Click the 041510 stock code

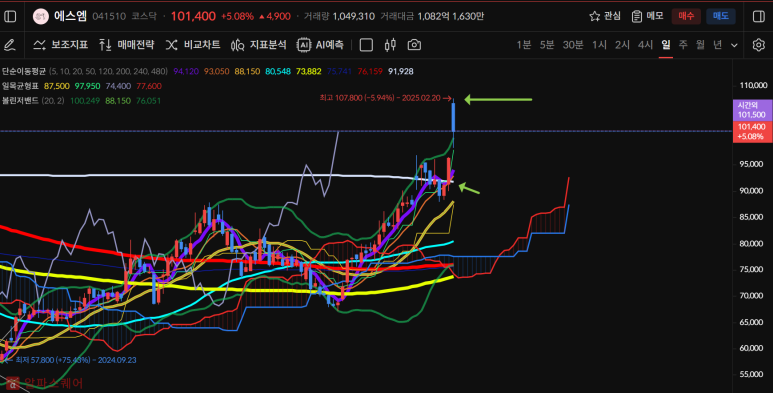(109, 17)
